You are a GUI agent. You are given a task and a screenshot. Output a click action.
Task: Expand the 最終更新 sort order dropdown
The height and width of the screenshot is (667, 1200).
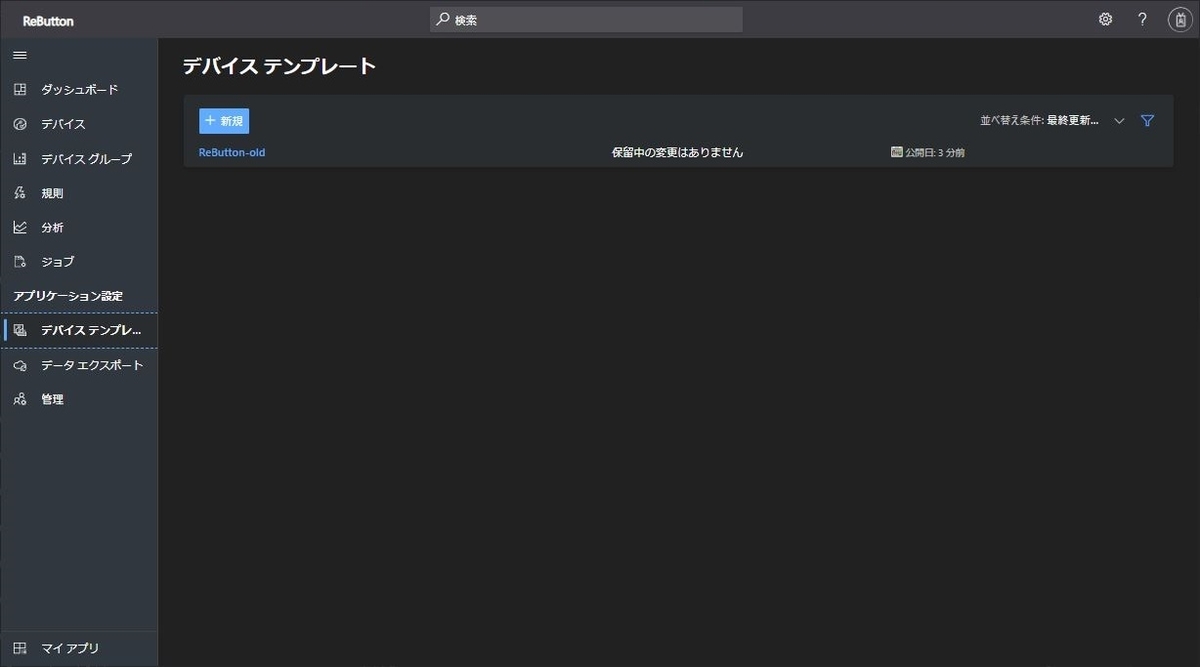click(1119, 120)
